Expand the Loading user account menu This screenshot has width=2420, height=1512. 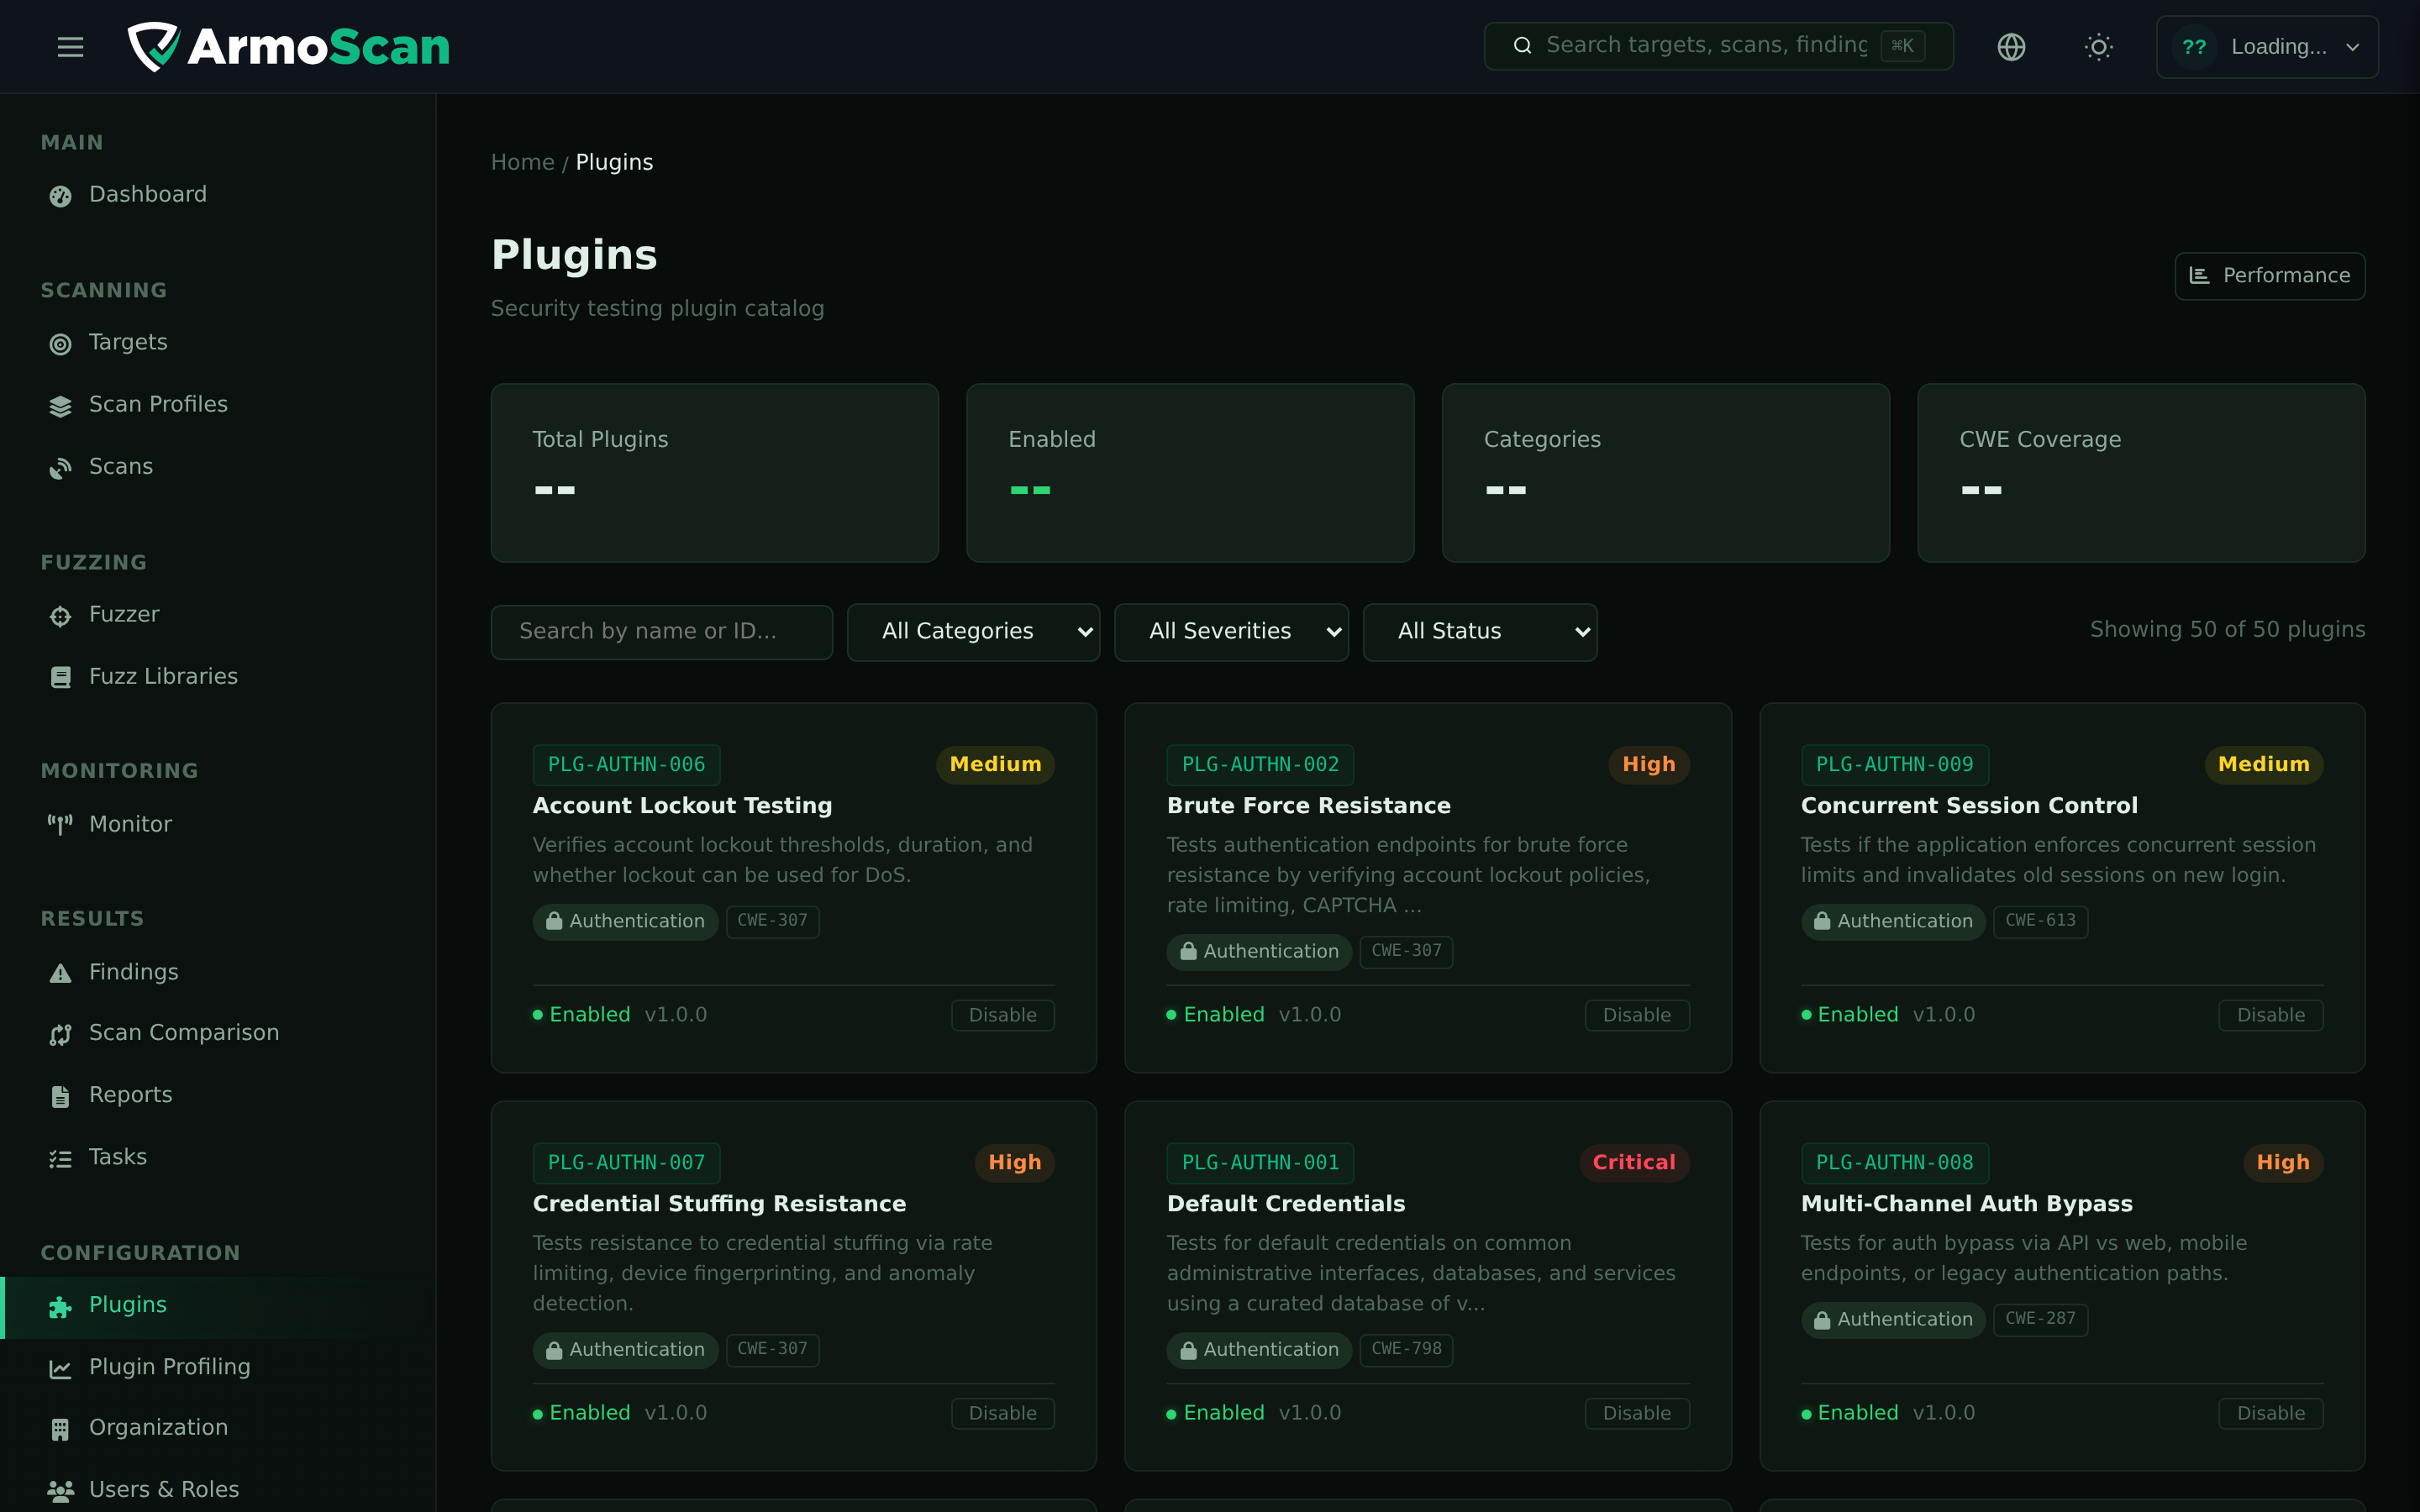pos(2267,46)
